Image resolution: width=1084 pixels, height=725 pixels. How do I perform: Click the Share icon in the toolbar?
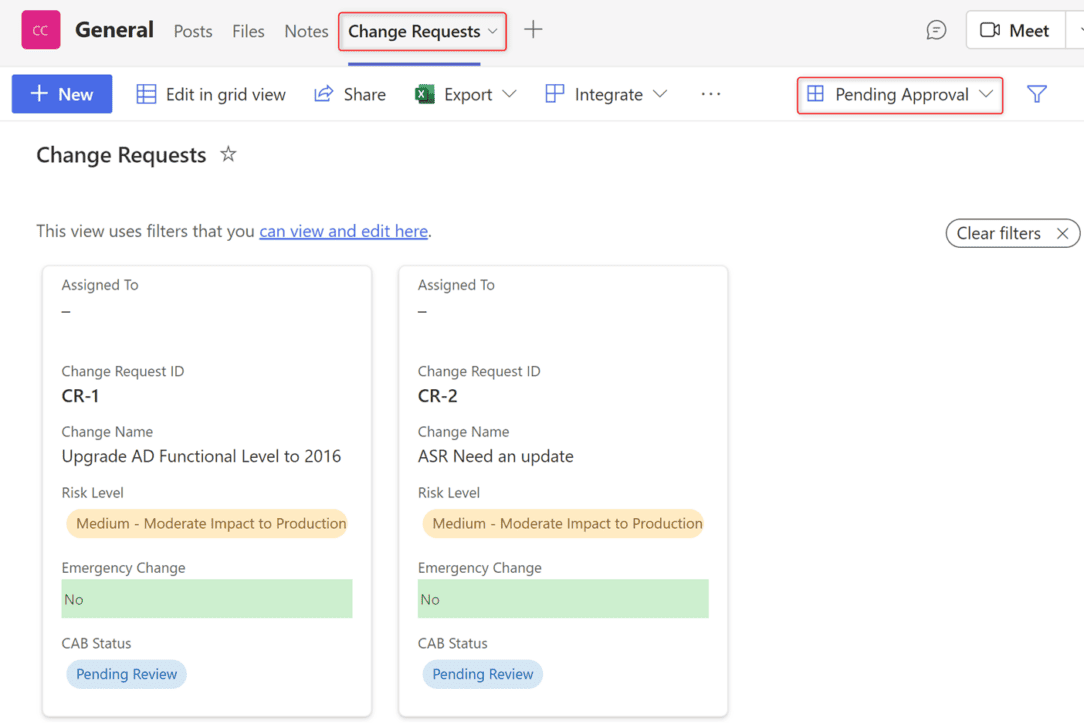322,93
